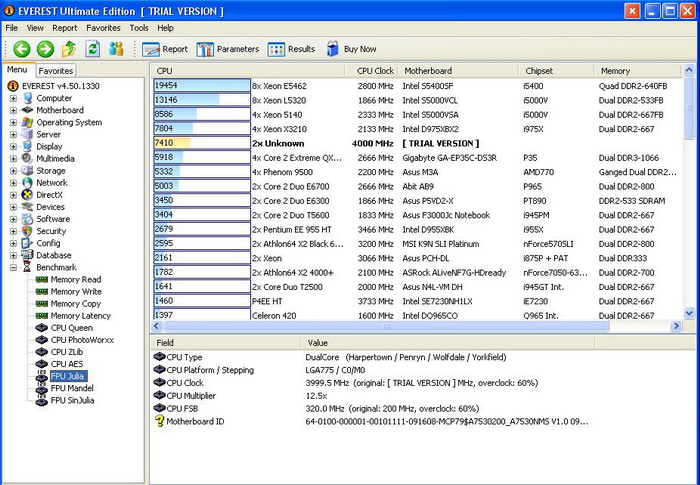Switch to the Favorites tab

[55, 71]
